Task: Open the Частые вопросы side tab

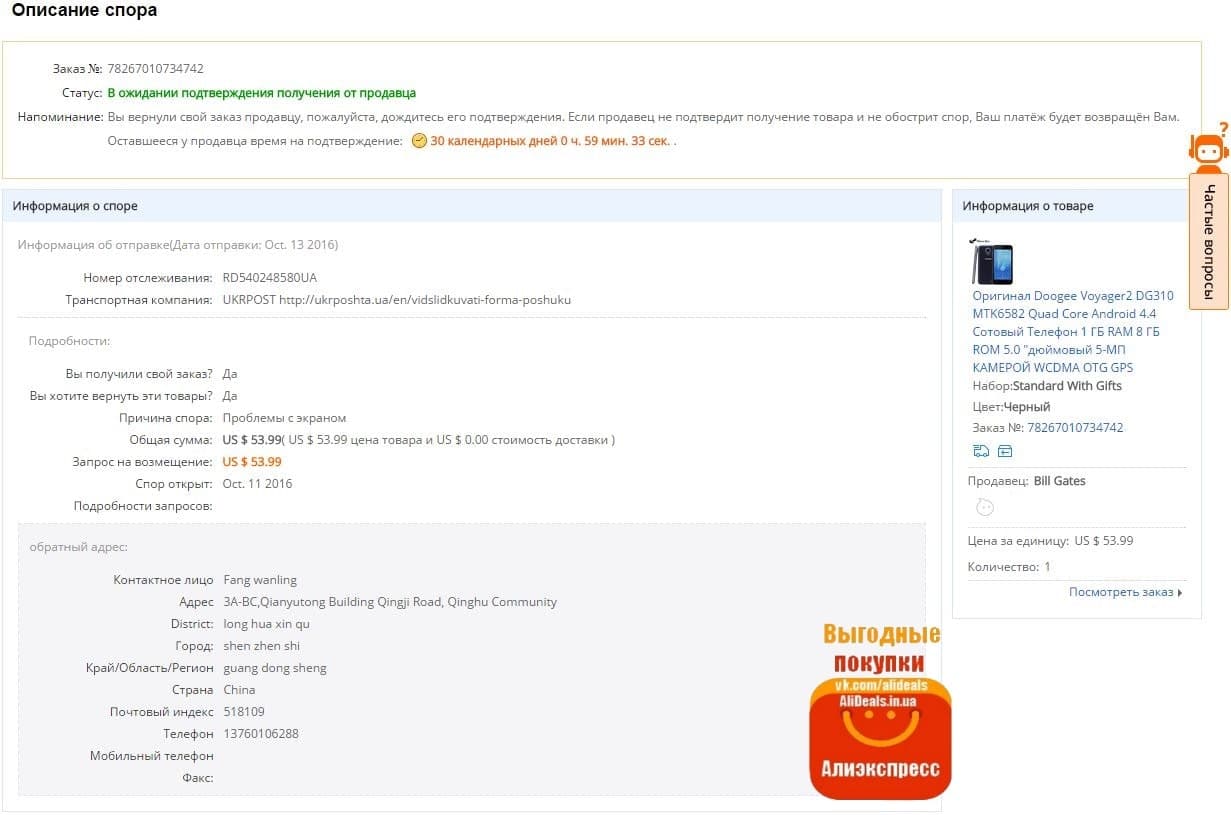Action: click(x=1209, y=241)
